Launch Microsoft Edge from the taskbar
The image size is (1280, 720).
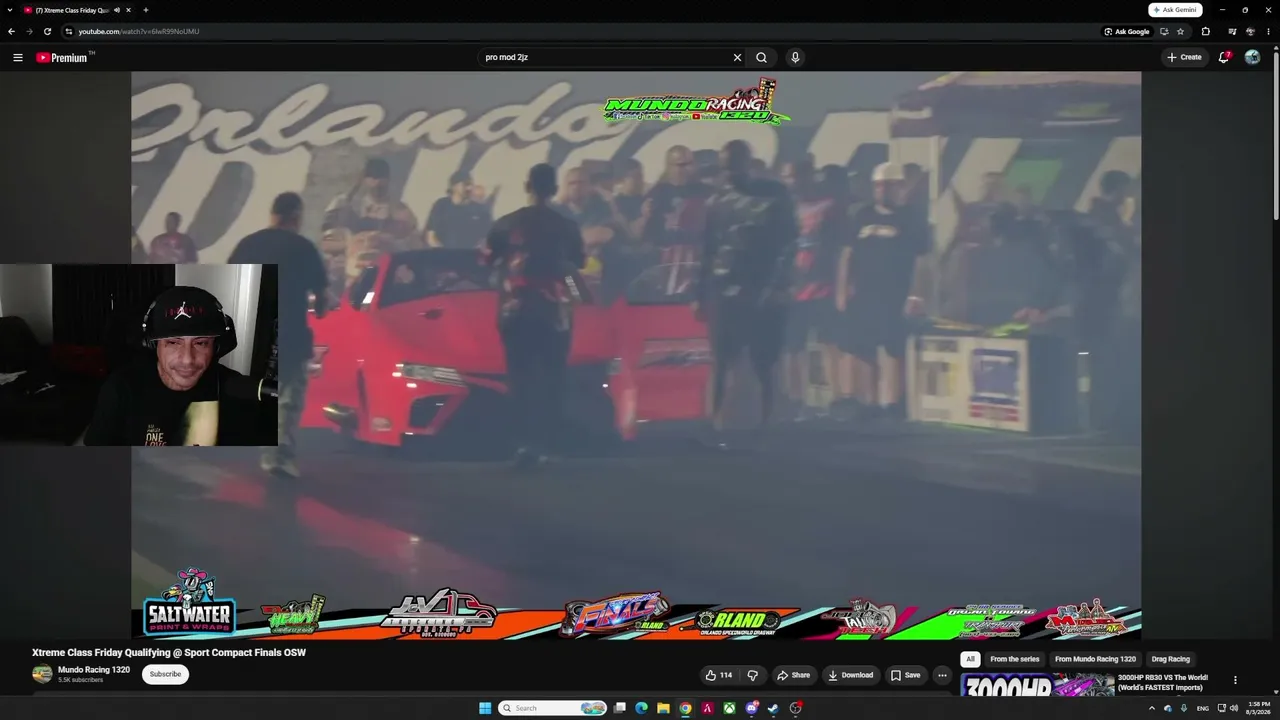click(x=641, y=708)
